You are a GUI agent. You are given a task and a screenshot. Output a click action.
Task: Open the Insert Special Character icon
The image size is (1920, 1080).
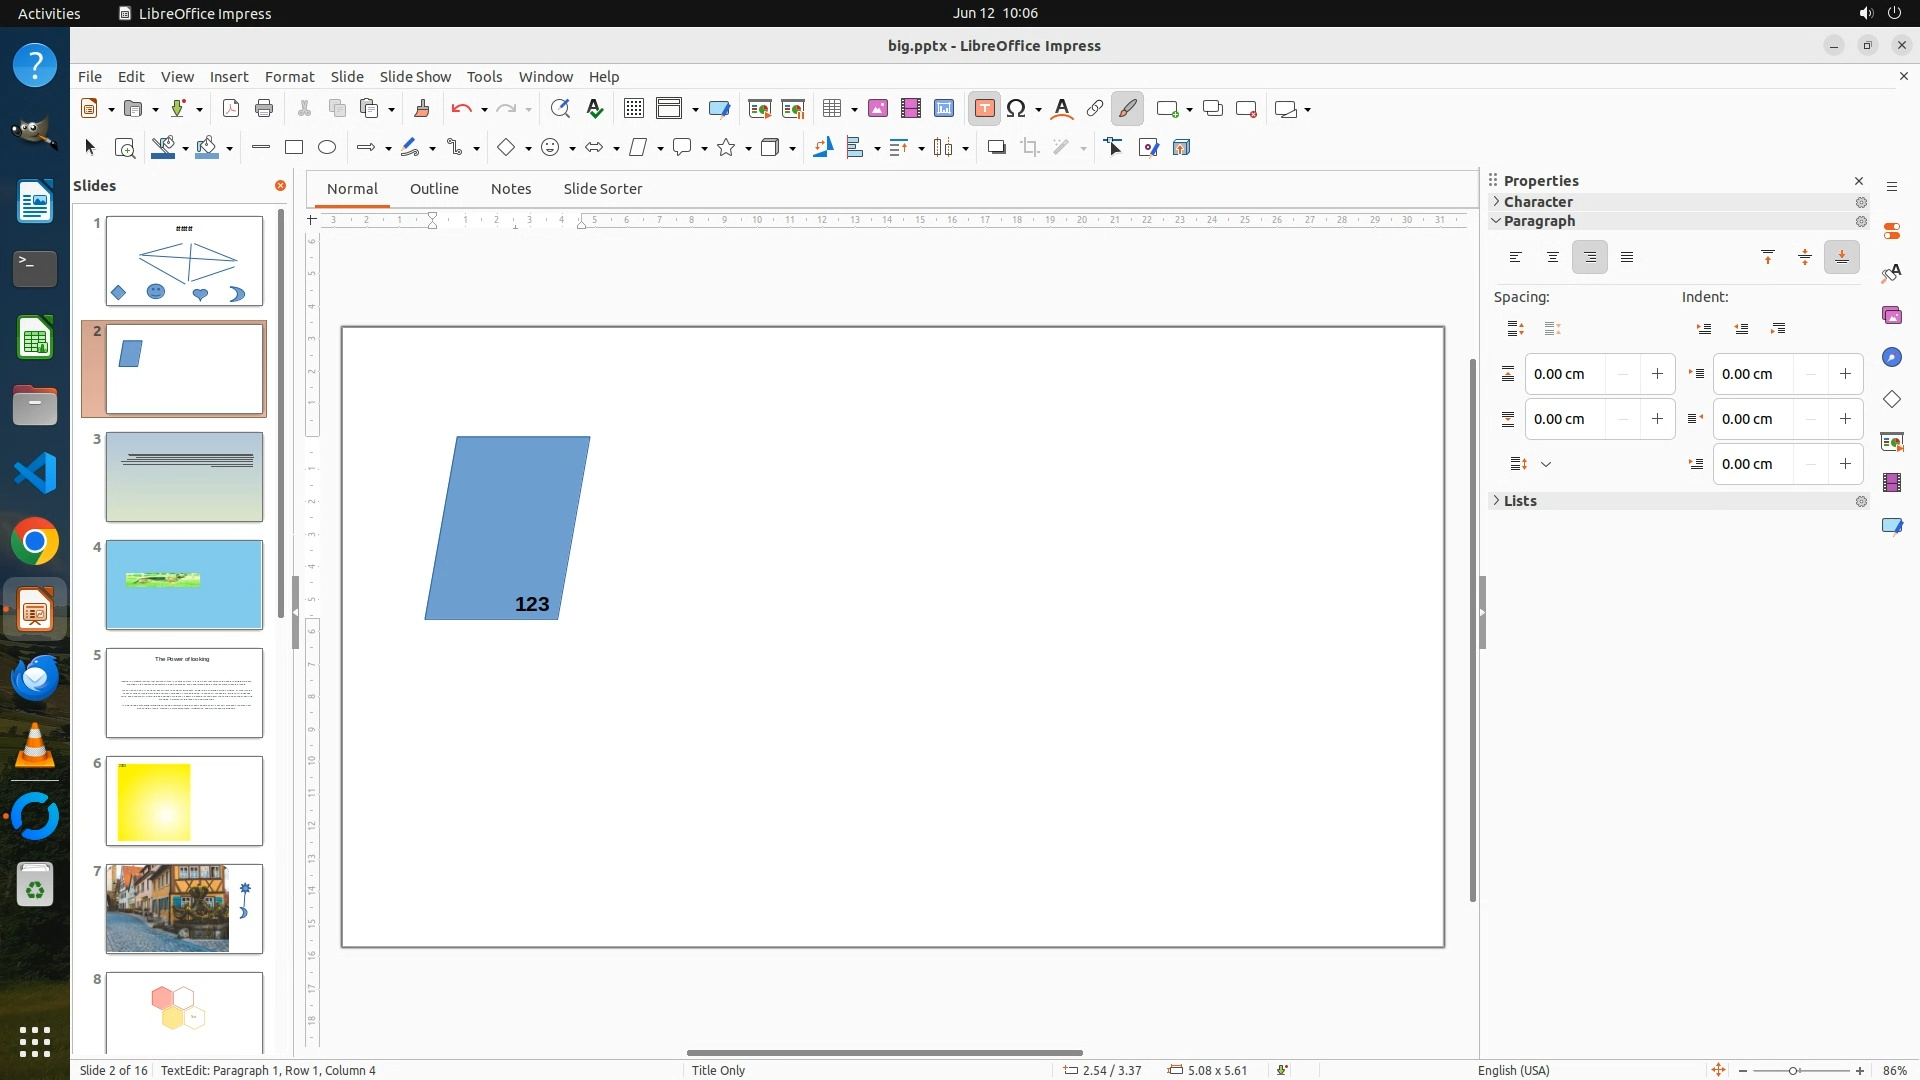[1017, 109]
